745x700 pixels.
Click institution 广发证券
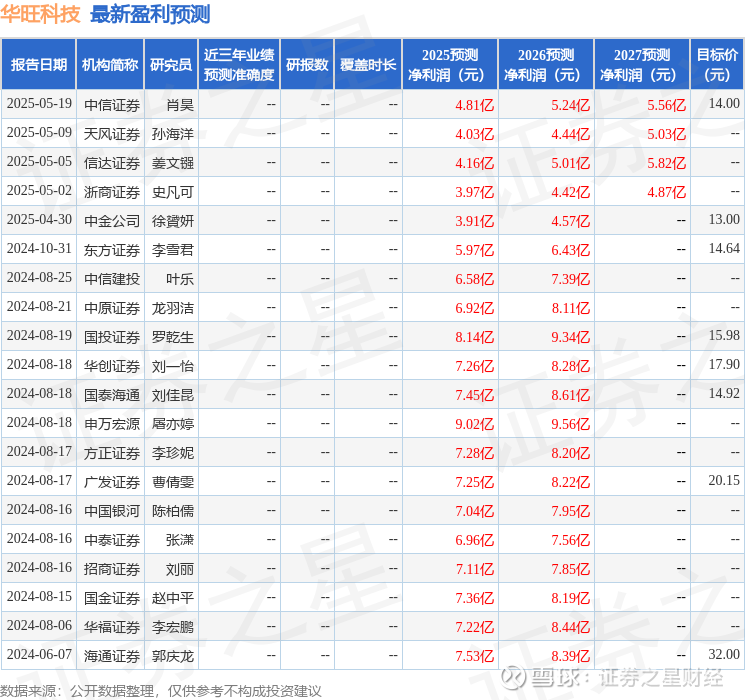112,482
